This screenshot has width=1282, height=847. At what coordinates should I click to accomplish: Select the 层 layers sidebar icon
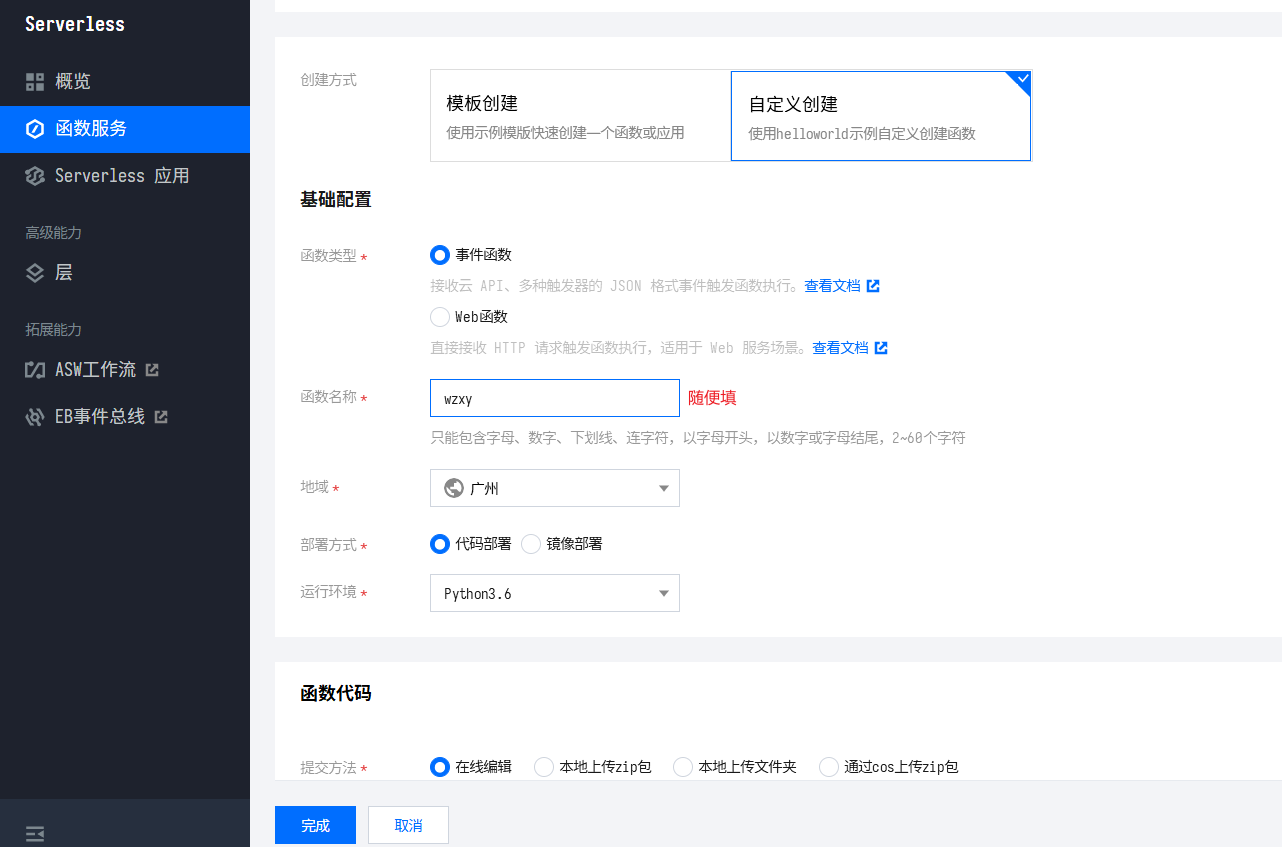click(36, 272)
